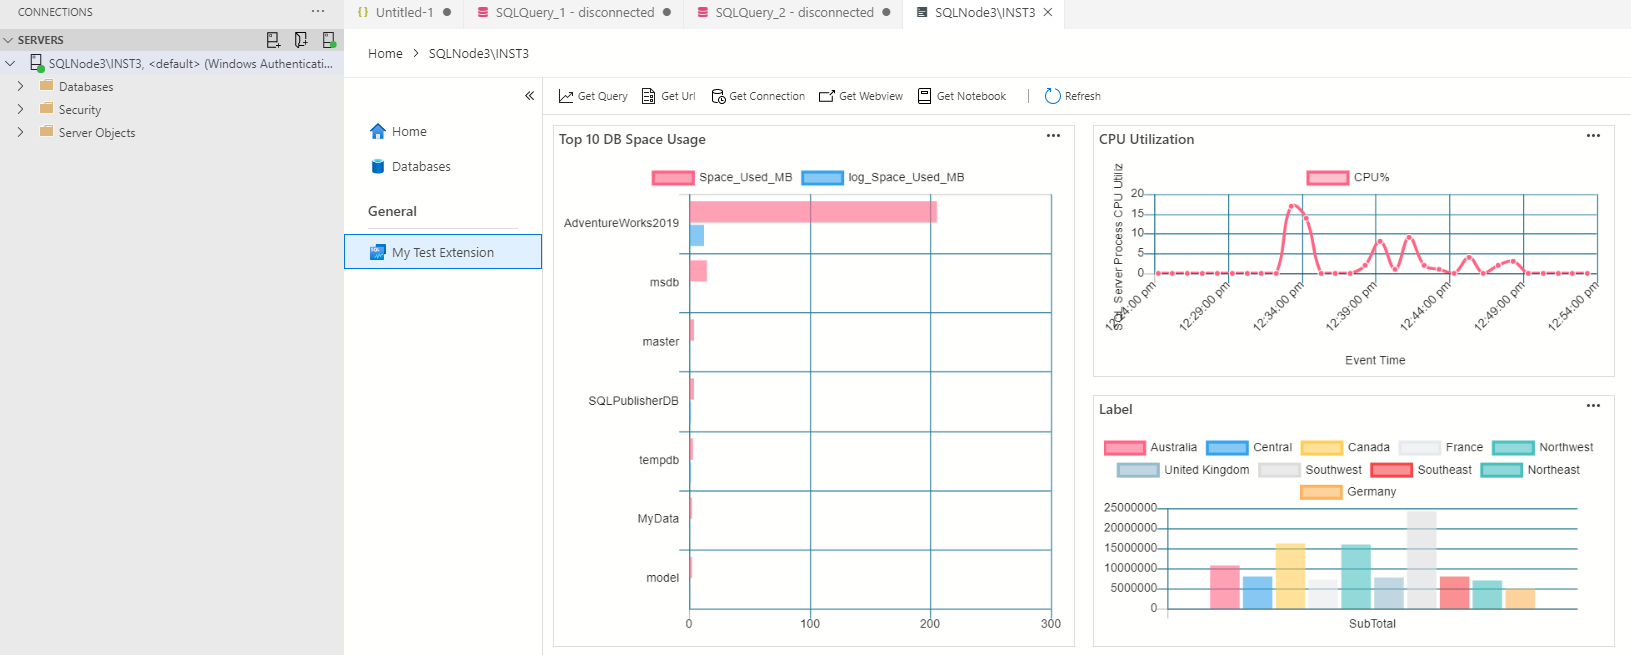Toggle France legend swatch
The width and height of the screenshot is (1631, 655).
pyautogui.click(x=1420, y=448)
